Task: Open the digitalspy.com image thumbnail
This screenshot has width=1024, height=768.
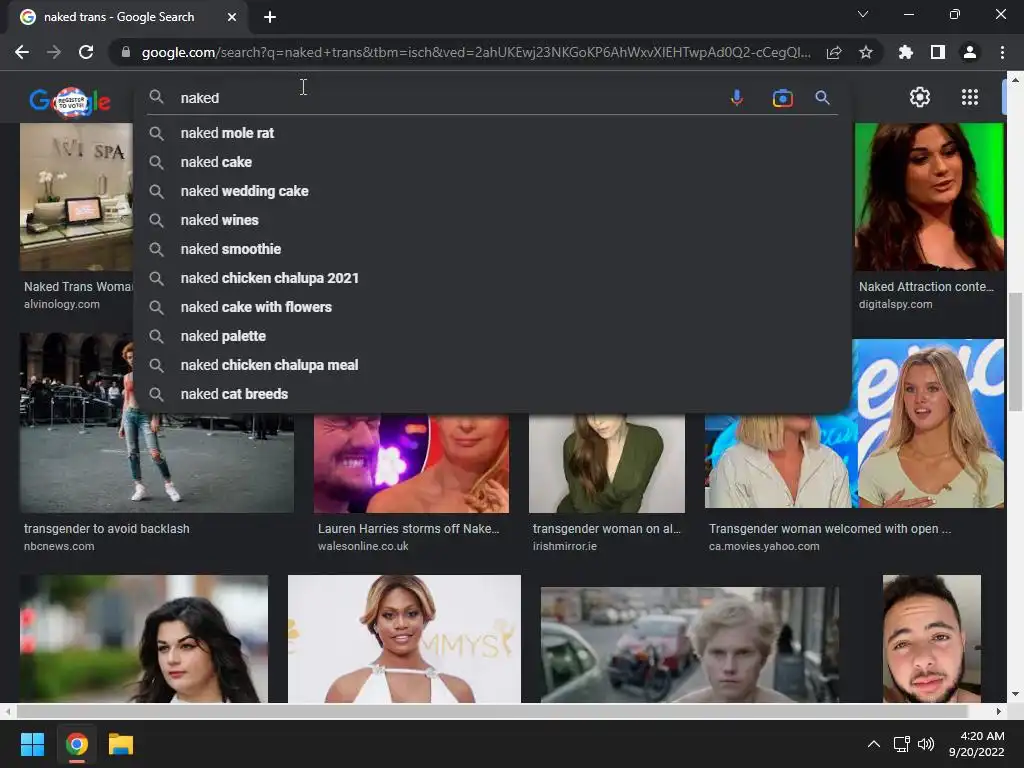Action: 929,197
